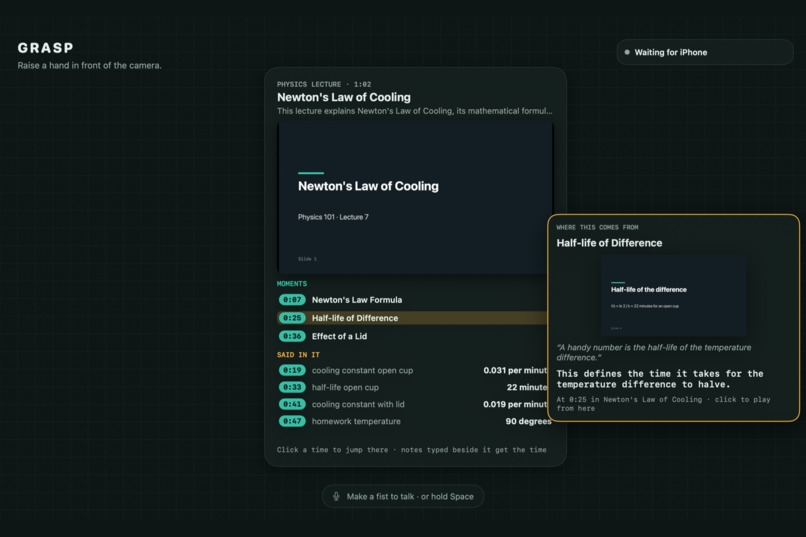Jump to 0:07 Newton's Law Formula timestamp

tap(292, 300)
